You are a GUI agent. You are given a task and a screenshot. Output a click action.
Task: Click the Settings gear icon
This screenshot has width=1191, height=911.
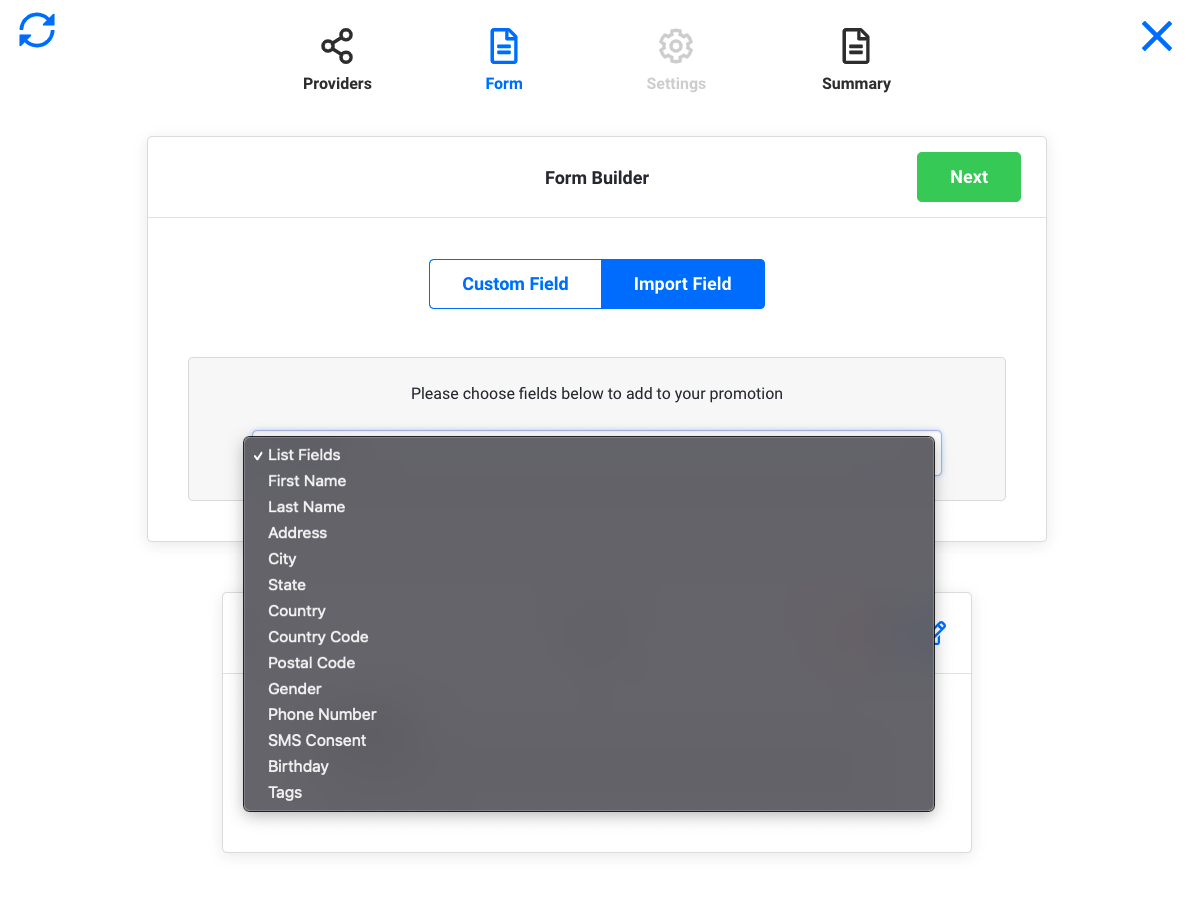[676, 47]
